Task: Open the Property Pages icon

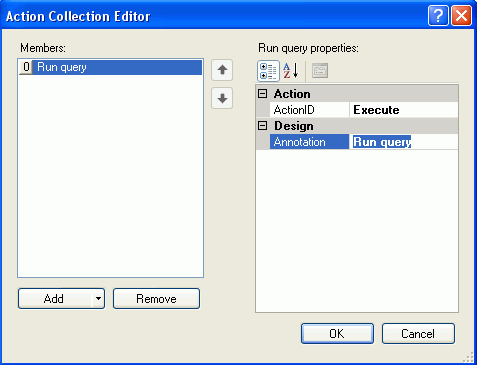Action: click(x=320, y=71)
